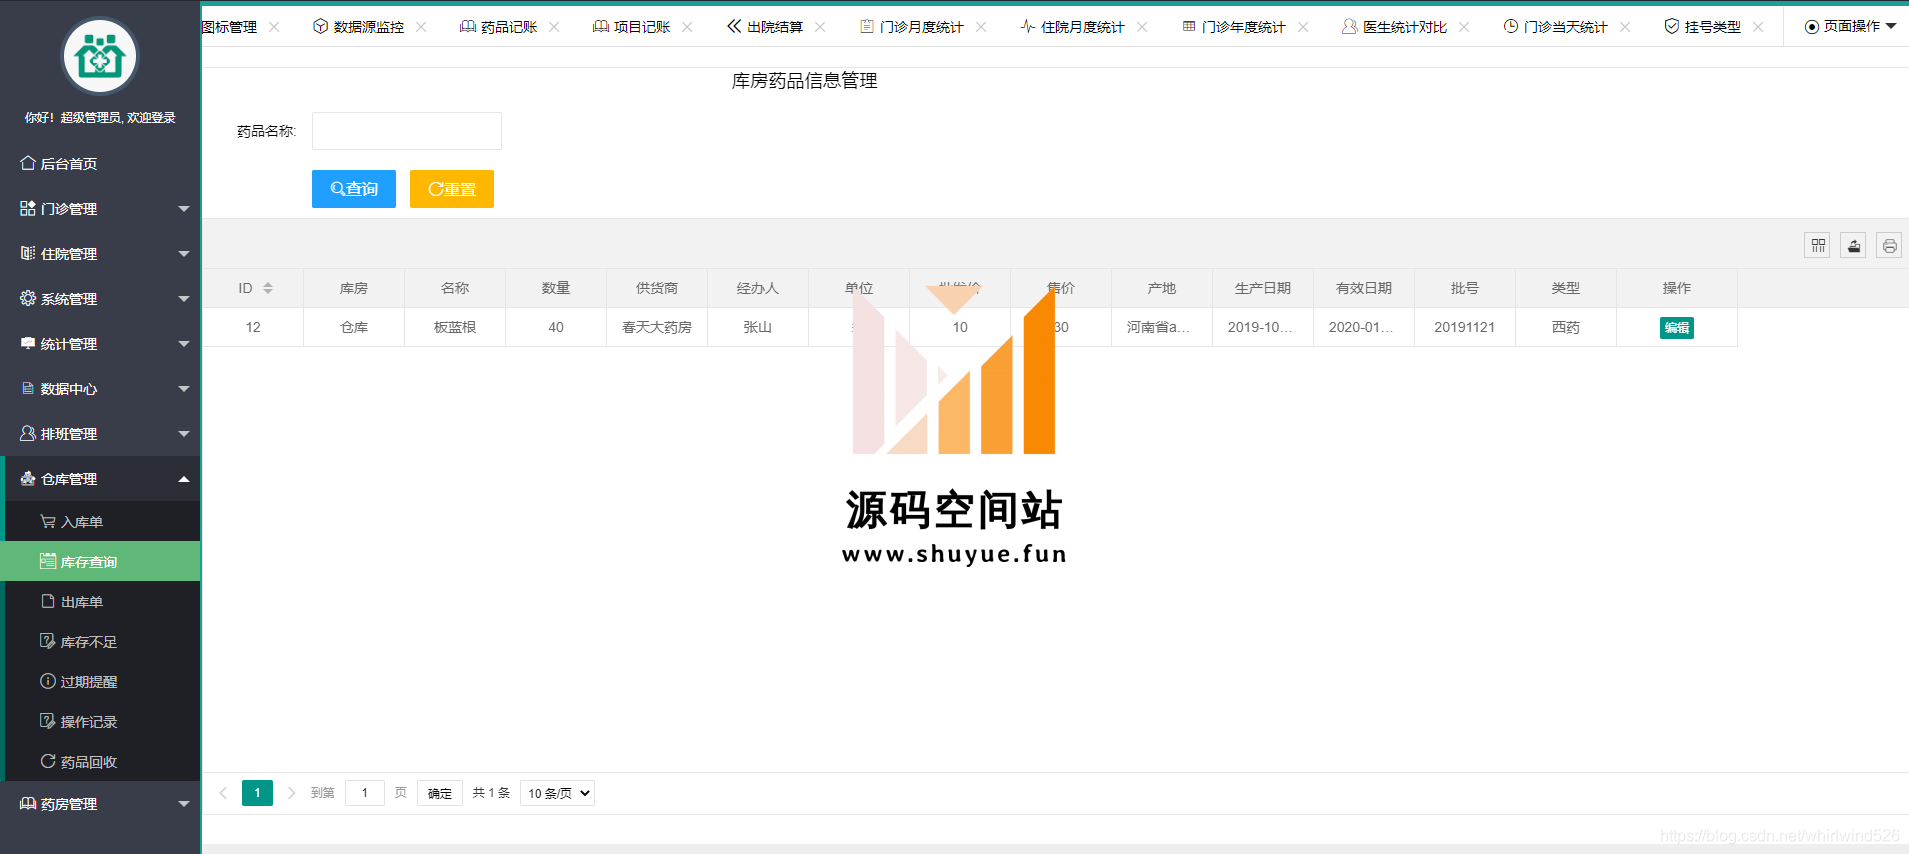Close the 药品记账 tab

(x=554, y=27)
